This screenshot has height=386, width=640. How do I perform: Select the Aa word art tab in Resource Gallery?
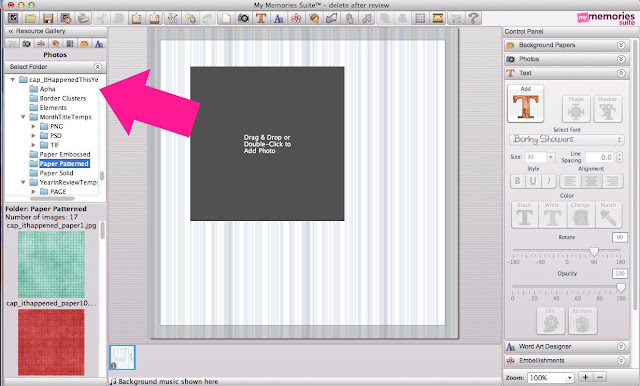pos(99,43)
